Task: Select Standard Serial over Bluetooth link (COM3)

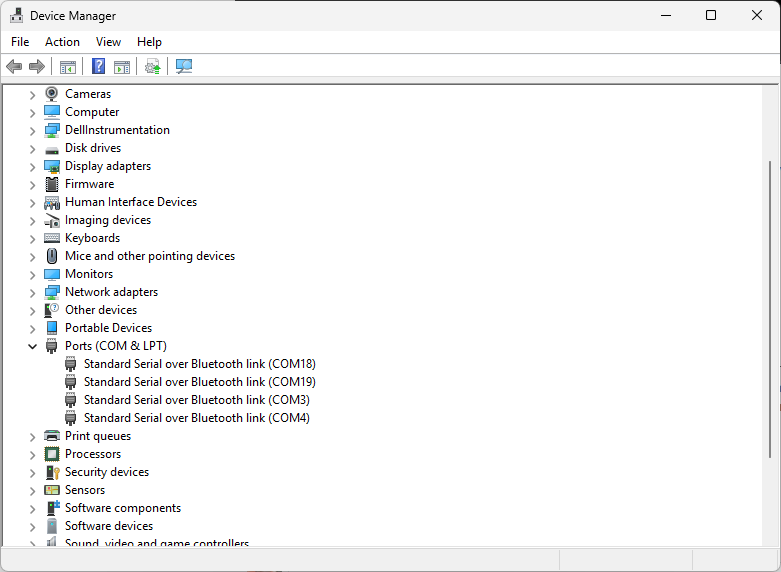Action: [x=197, y=400]
